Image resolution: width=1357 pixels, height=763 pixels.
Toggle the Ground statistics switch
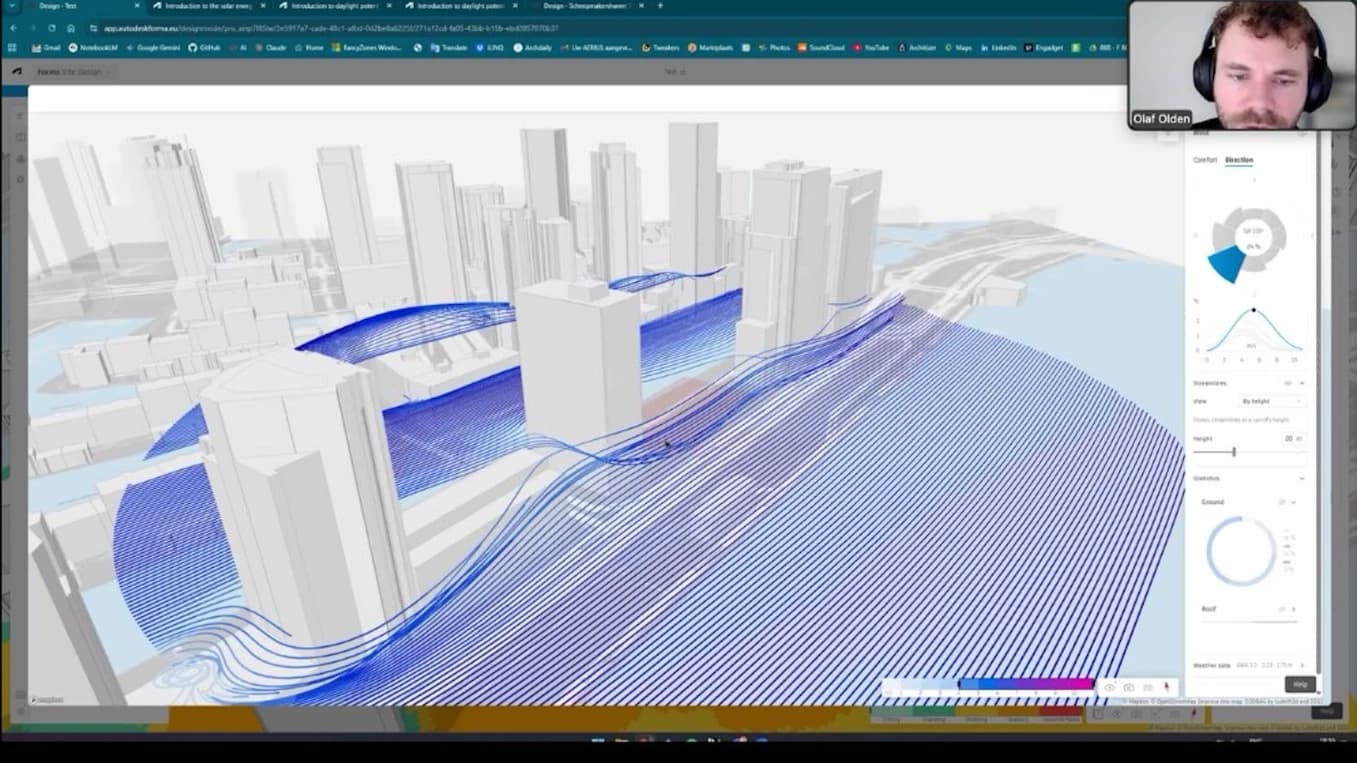tap(1282, 502)
